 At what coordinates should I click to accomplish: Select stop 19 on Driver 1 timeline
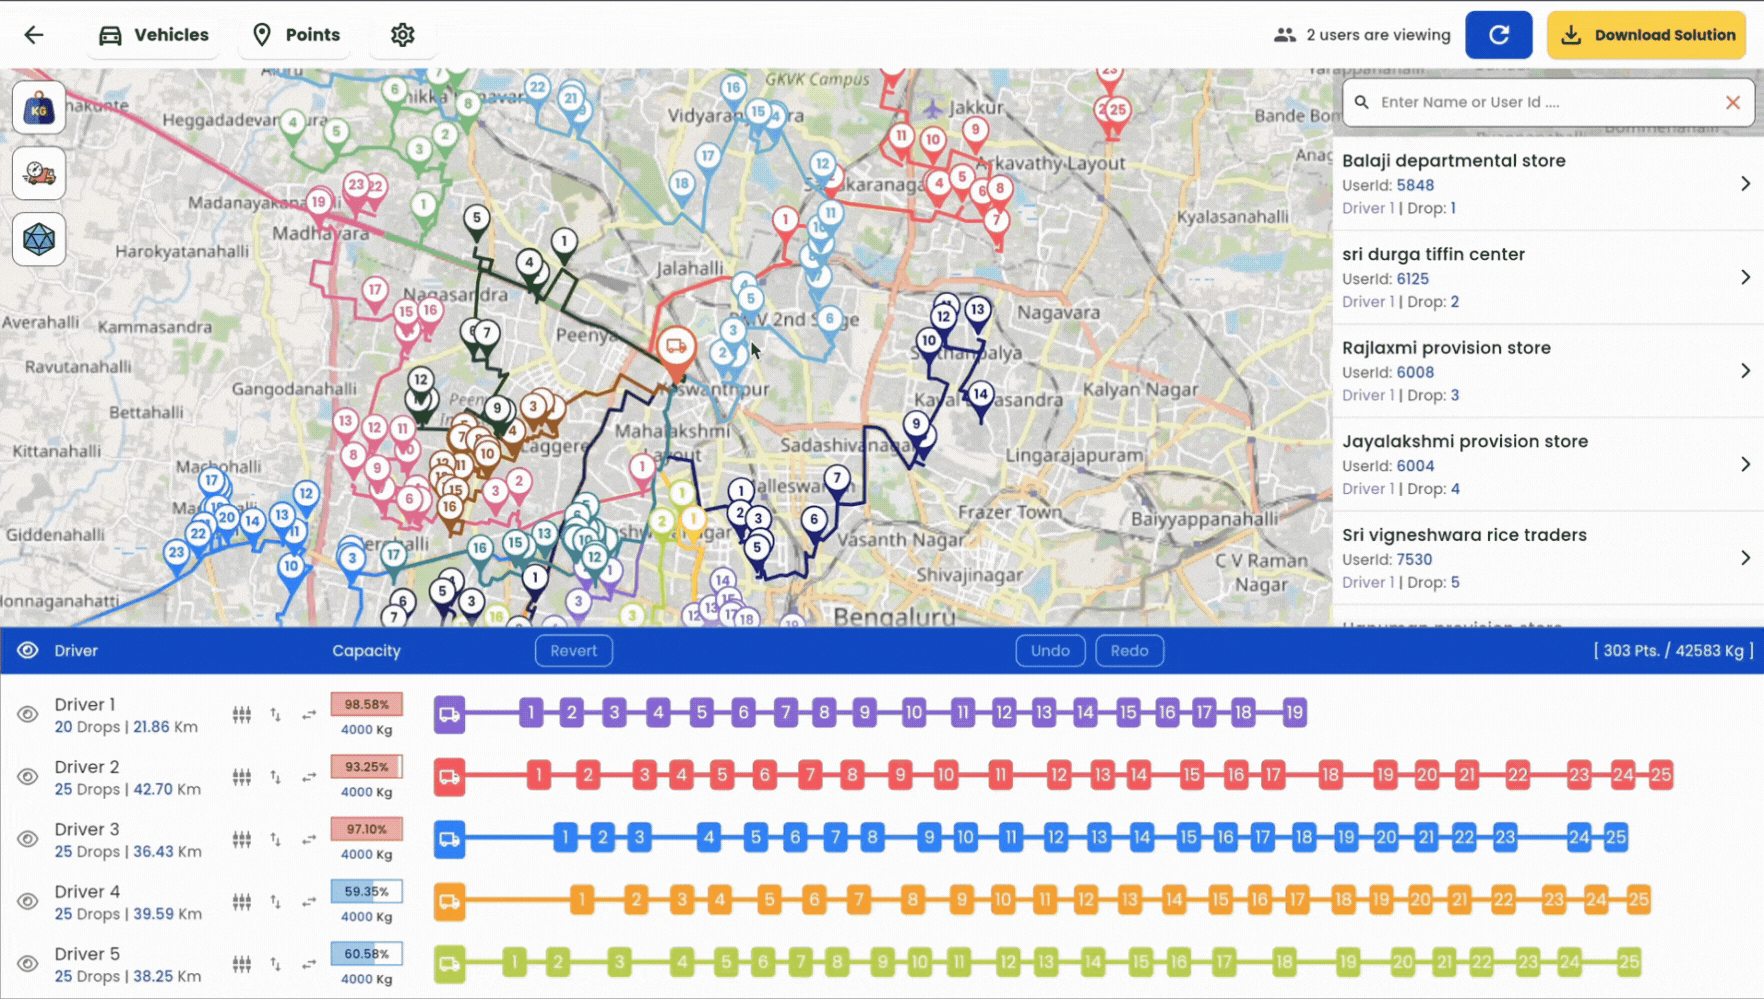point(1295,713)
